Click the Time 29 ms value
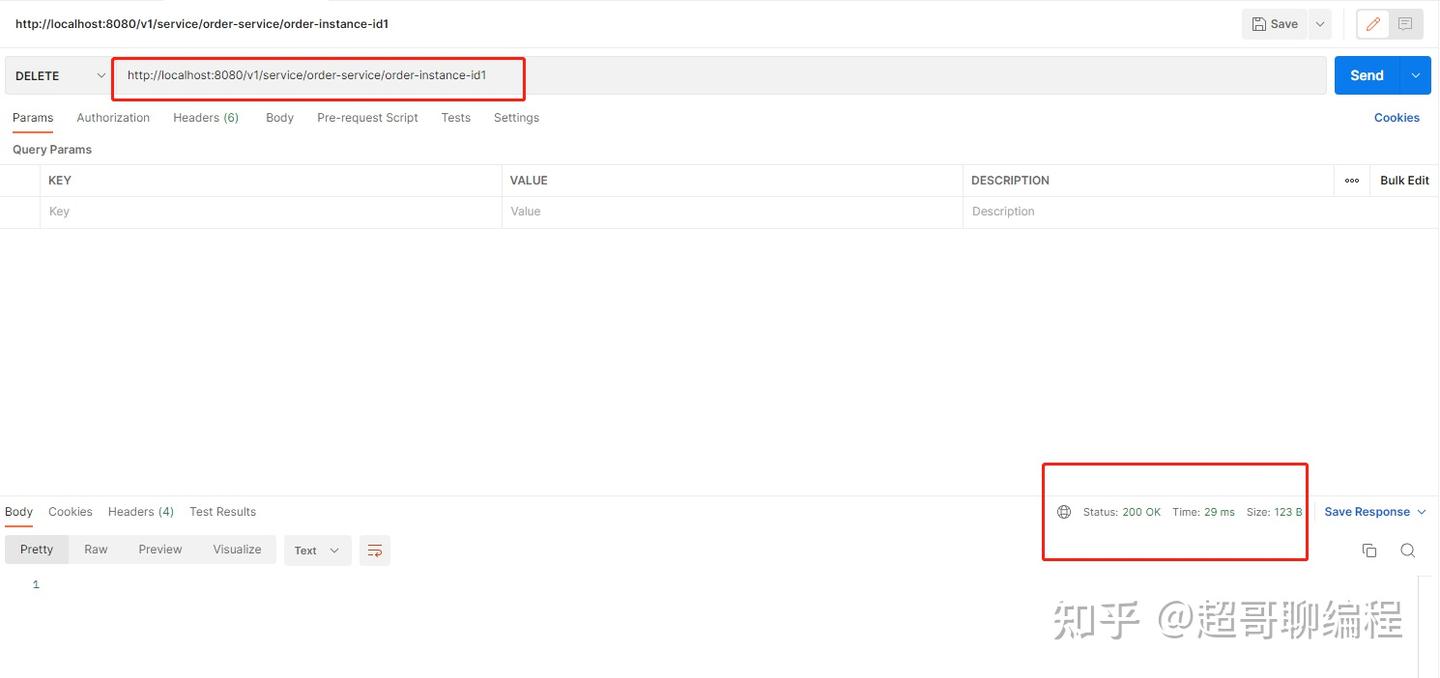This screenshot has width=1440, height=678. pyautogui.click(x=1219, y=512)
